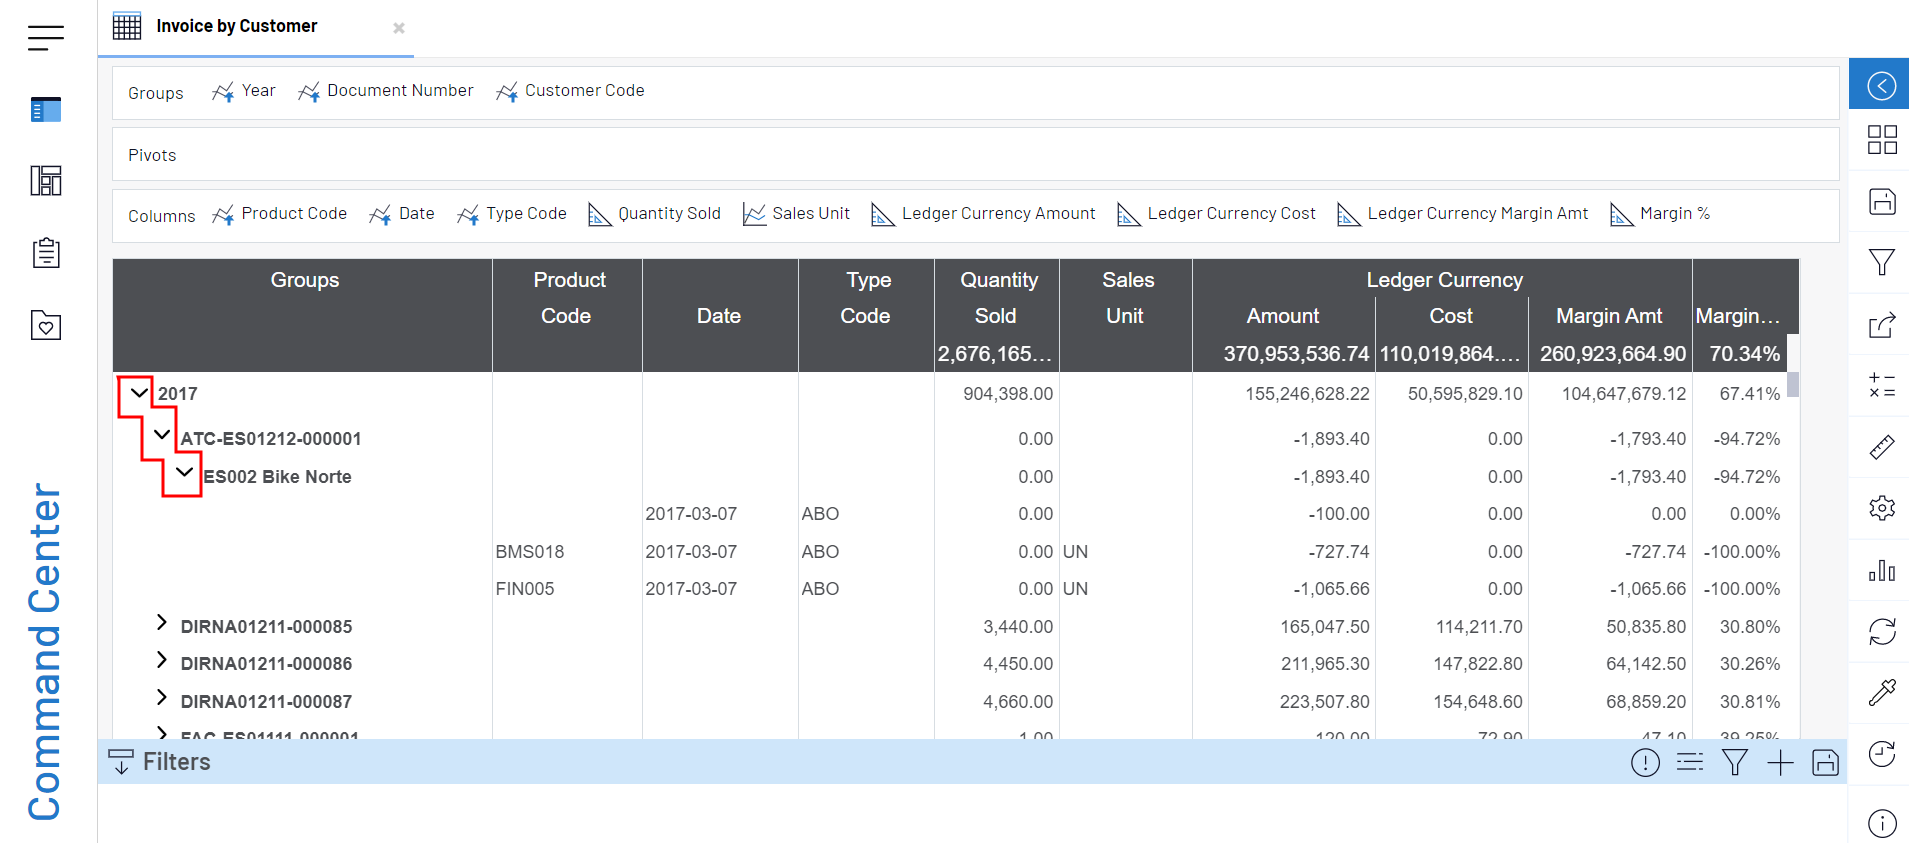This screenshot has width=1909, height=843.
Task: Open the hamburger navigation menu
Action: click(45, 38)
